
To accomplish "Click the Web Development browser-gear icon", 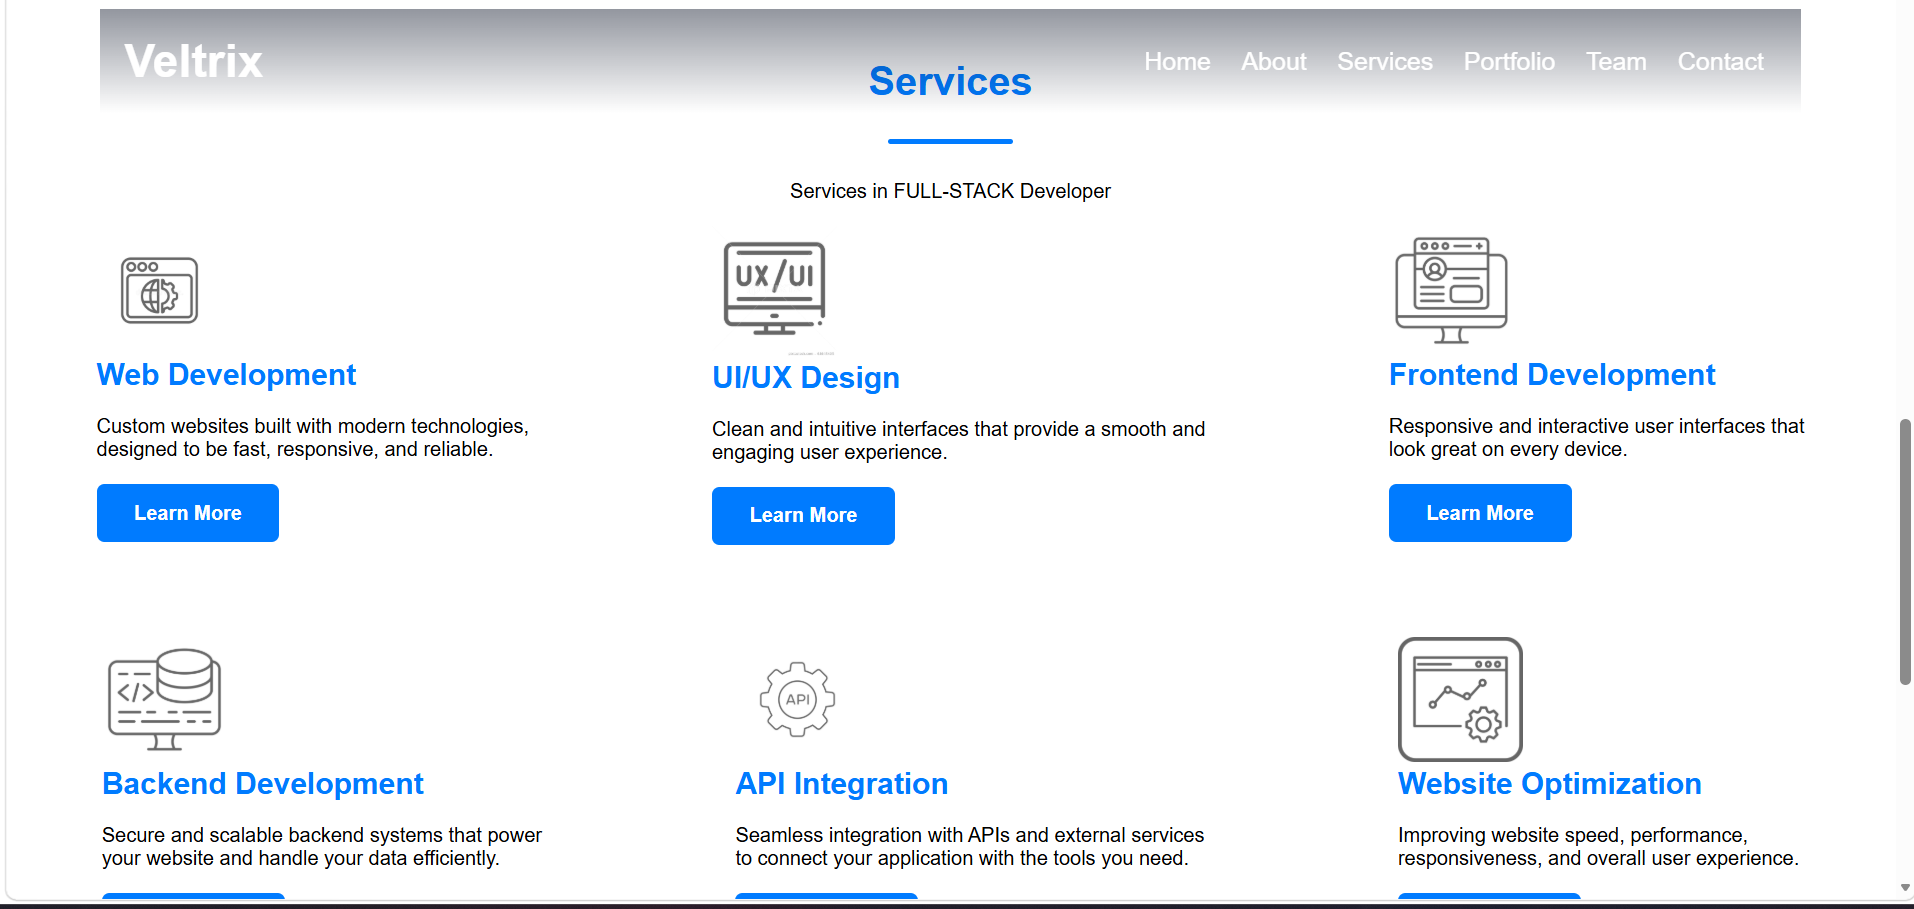I will [159, 291].
